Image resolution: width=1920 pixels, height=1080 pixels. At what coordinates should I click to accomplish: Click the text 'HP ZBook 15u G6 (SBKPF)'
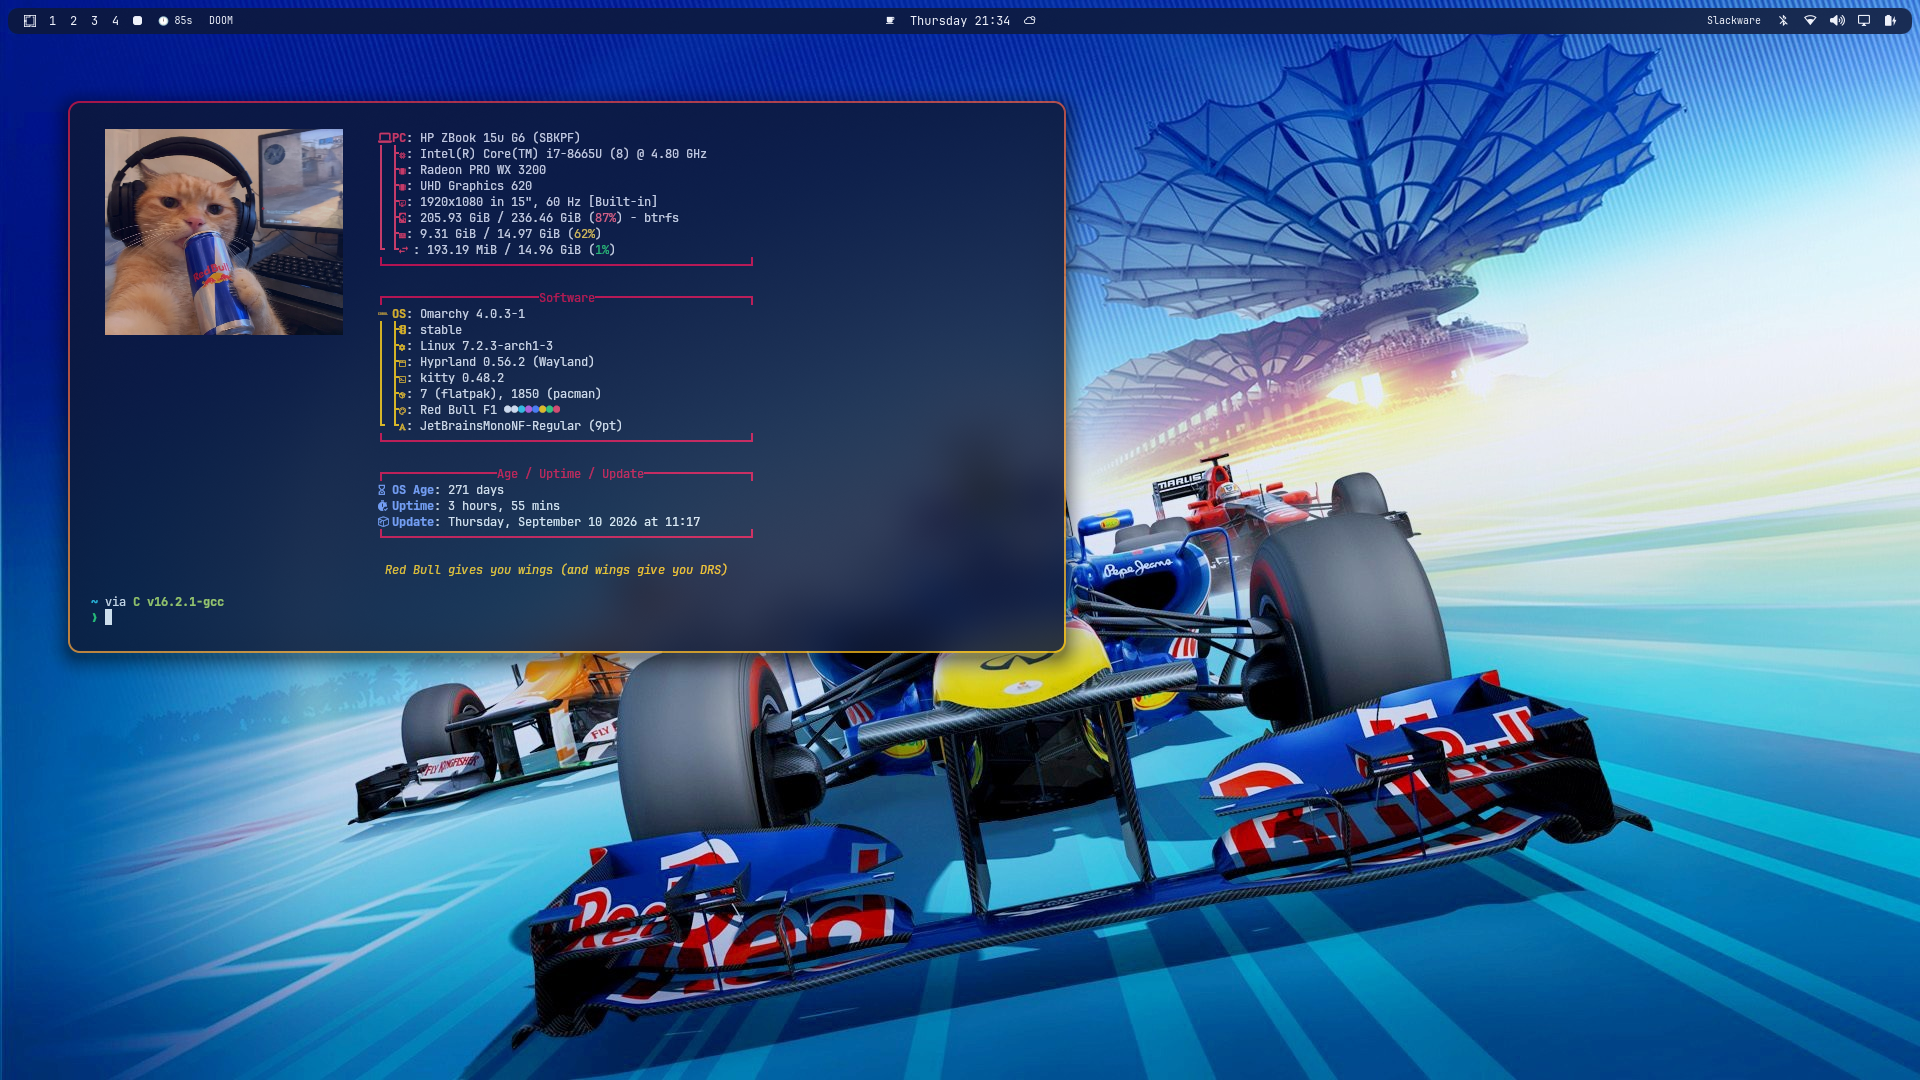coord(500,138)
